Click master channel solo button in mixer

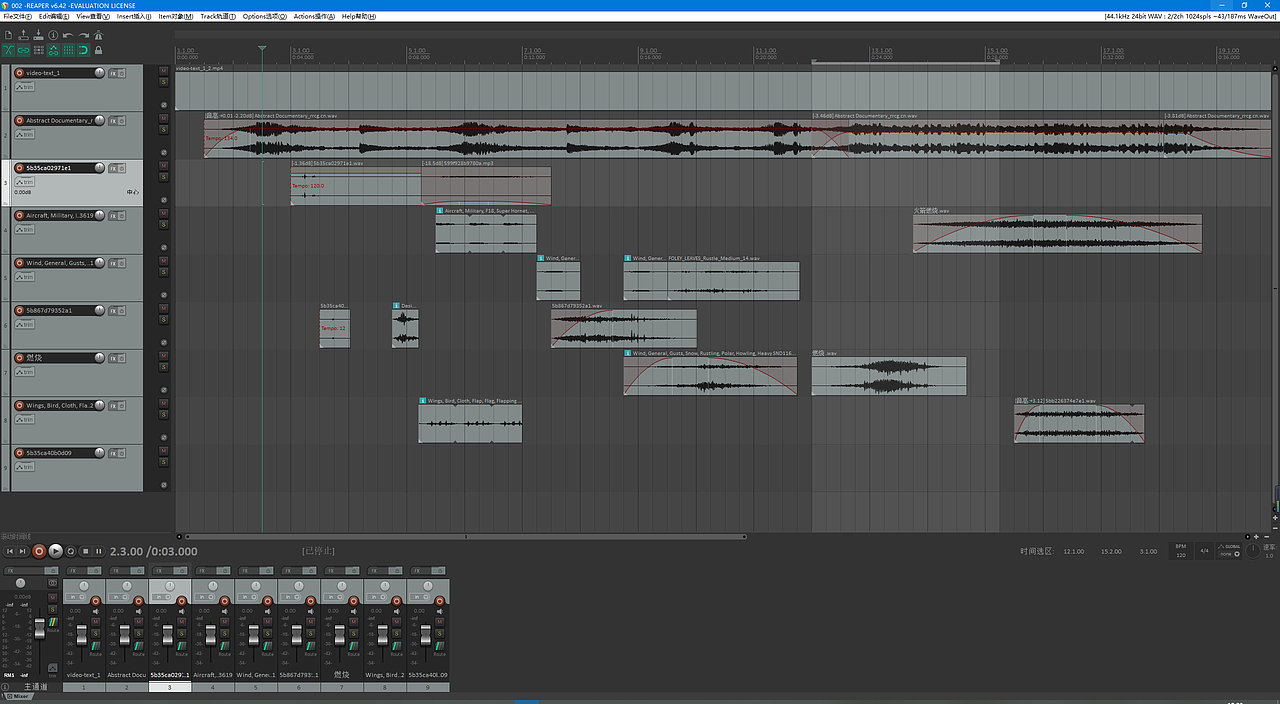click(x=52, y=609)
